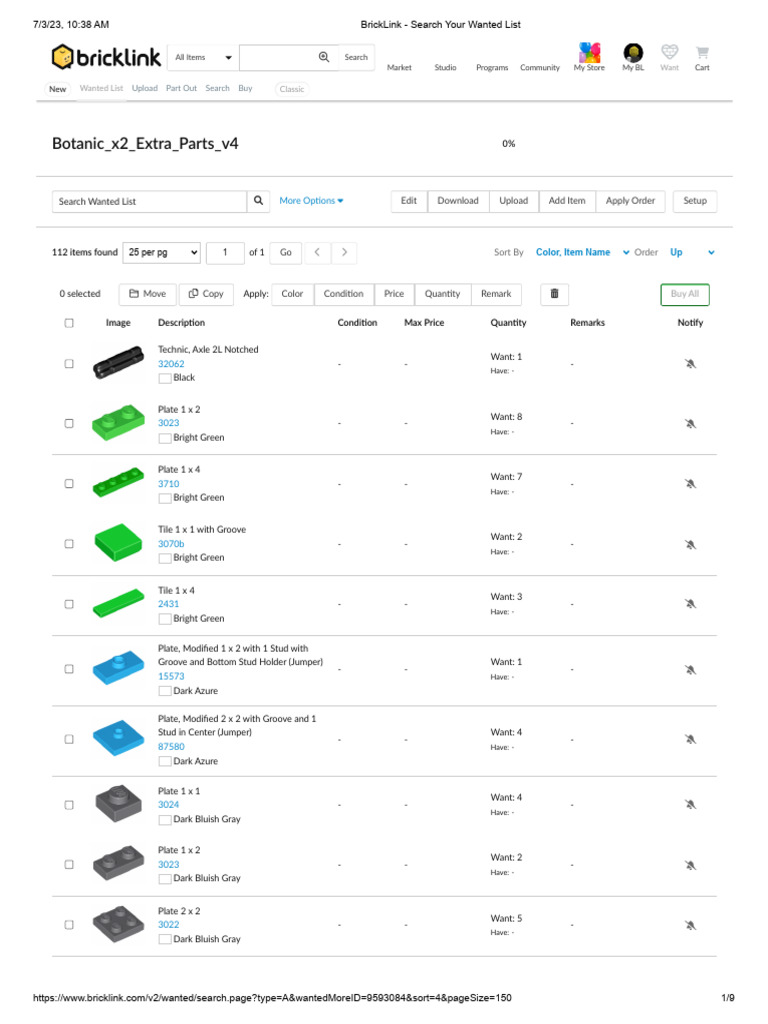This screenshot has width=768, height=1024.
Task: Go to the next page arrow
Action: click(344, 253)
